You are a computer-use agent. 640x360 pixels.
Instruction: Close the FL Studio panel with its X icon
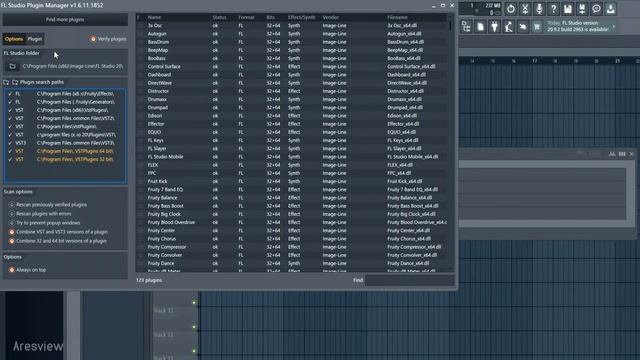(x=631, y=154)
